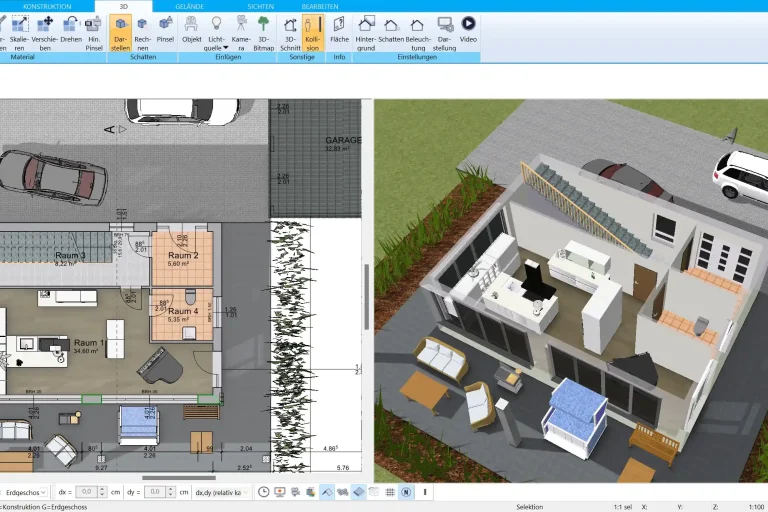Insert a Kamera
Viewport: 768px width, 512px height.
241,33
